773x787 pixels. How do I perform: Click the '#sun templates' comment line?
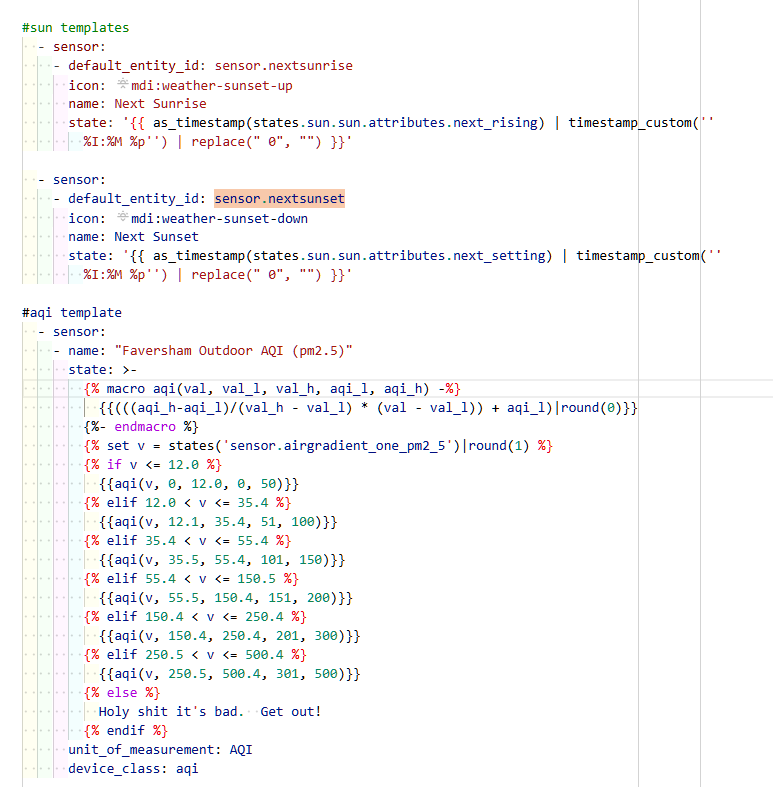(x=75, y=28)
